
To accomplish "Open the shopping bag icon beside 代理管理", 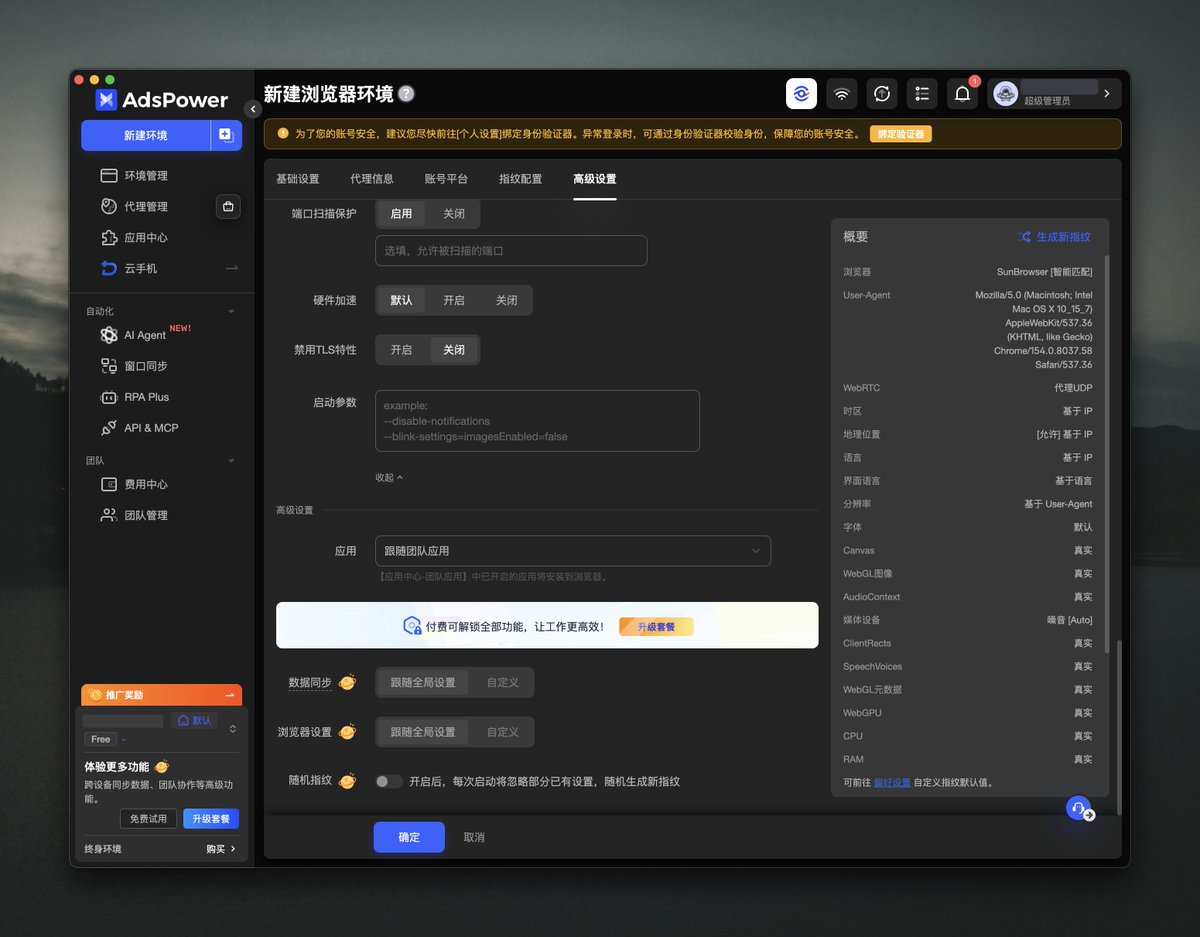I will tap(228, 207).
